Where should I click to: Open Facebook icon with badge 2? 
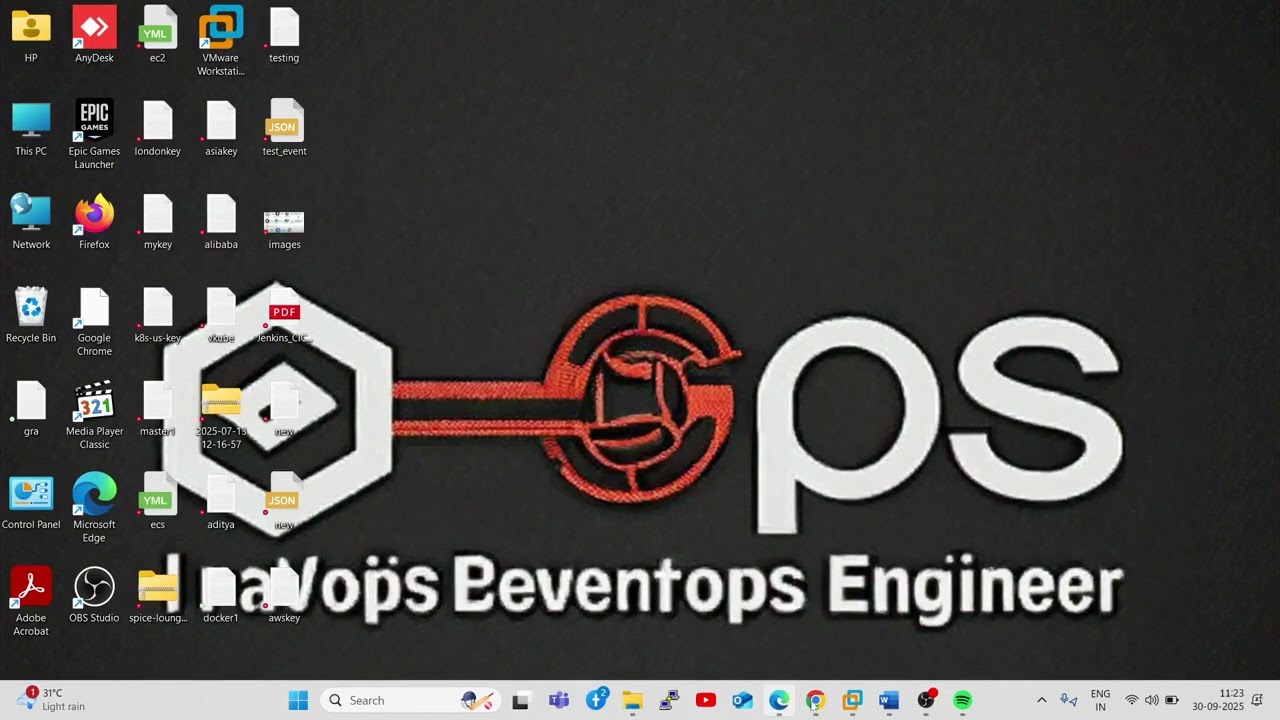[x=596, y=700]
